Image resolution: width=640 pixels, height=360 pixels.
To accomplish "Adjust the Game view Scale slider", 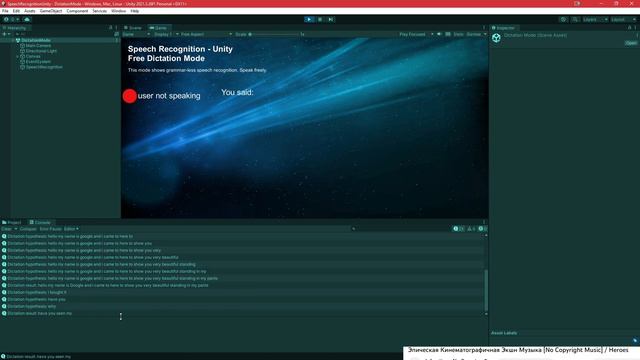I will click(274, 34).
